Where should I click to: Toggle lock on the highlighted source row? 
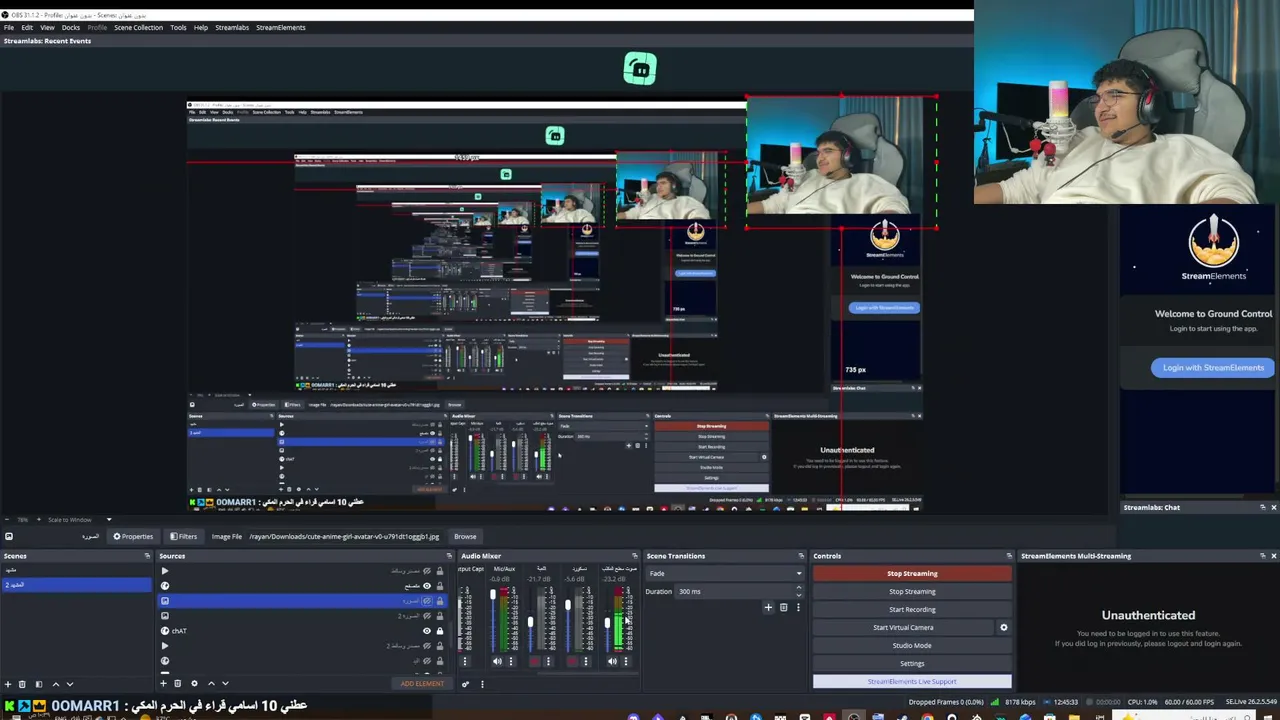(439, 601)
